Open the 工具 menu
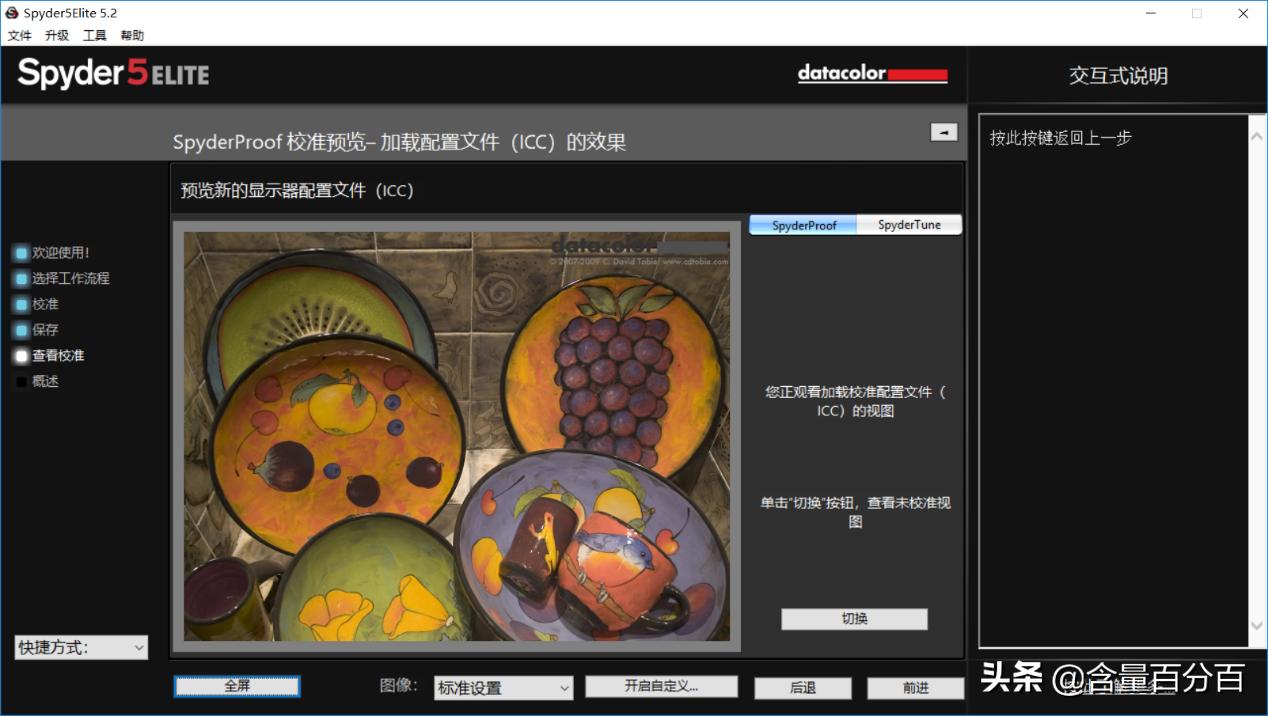1268x716 pixels. [x=94, y=34]
